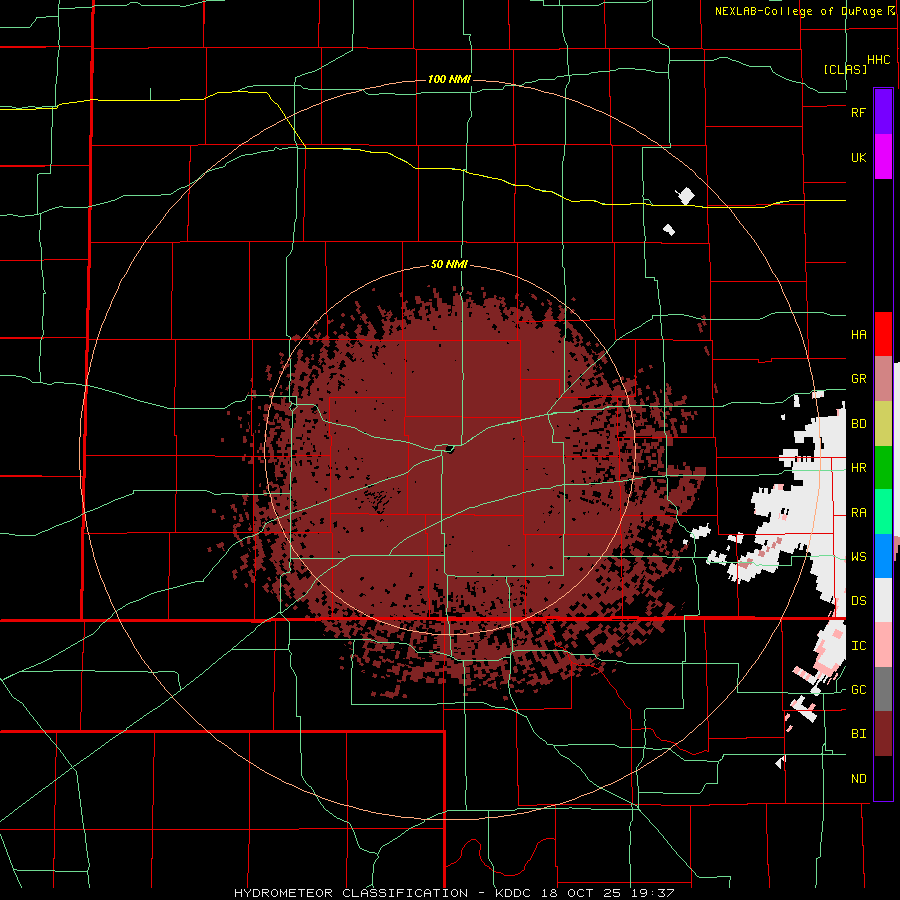Click the HA legend label
900x900 pixels.
click(858, 335)
